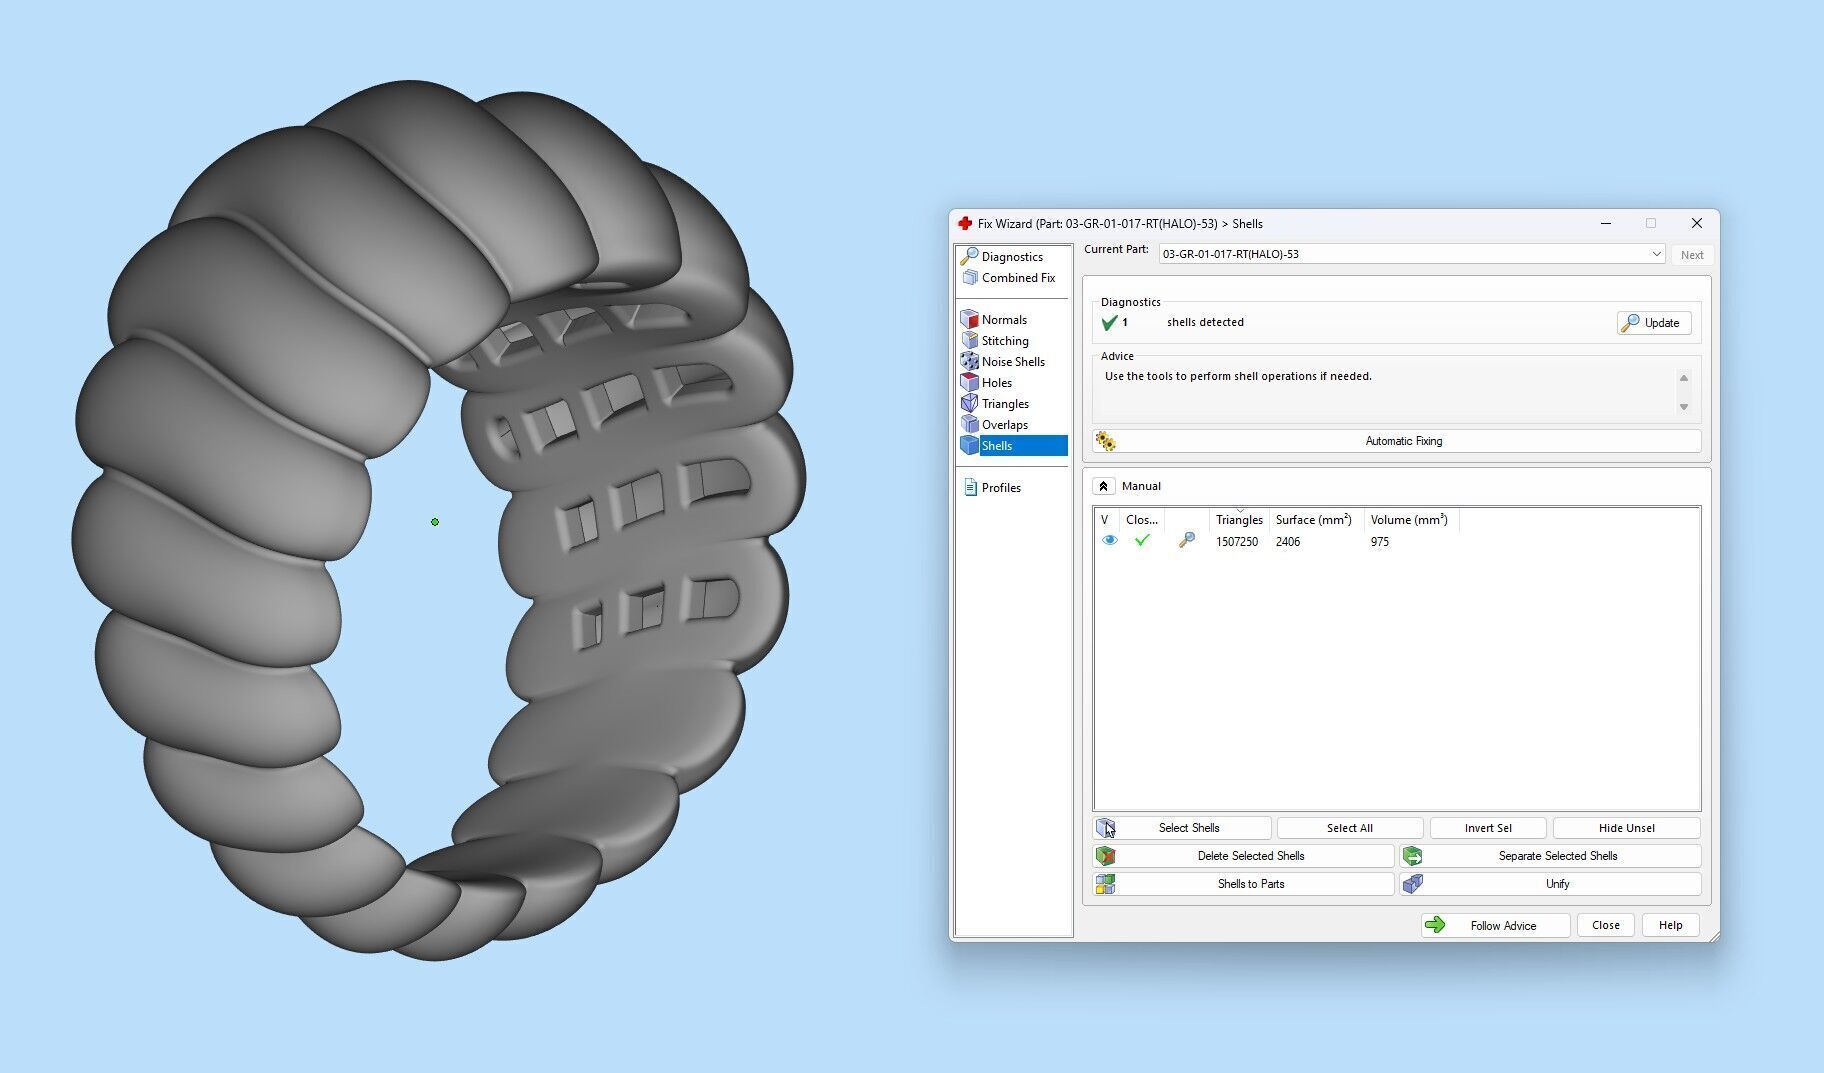Click the Stitching cube icon
1824x1073 pixels.
pyautogui.click(x=969, y=340)
